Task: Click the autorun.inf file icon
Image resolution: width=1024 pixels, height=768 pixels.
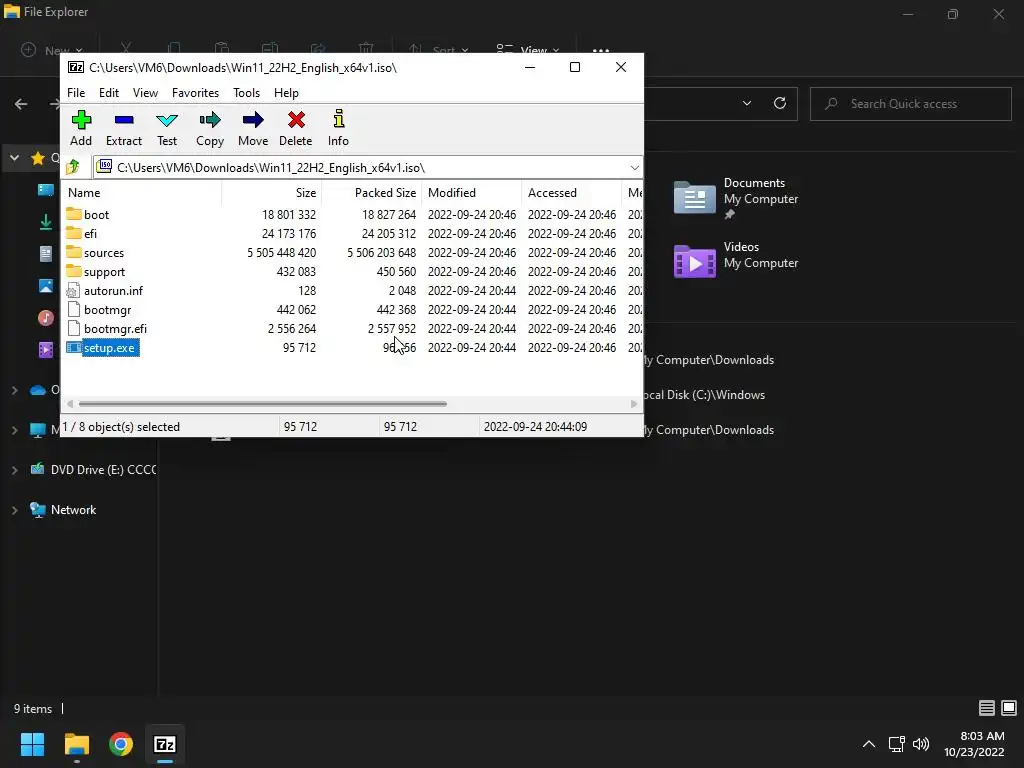Action: [74, 291]
